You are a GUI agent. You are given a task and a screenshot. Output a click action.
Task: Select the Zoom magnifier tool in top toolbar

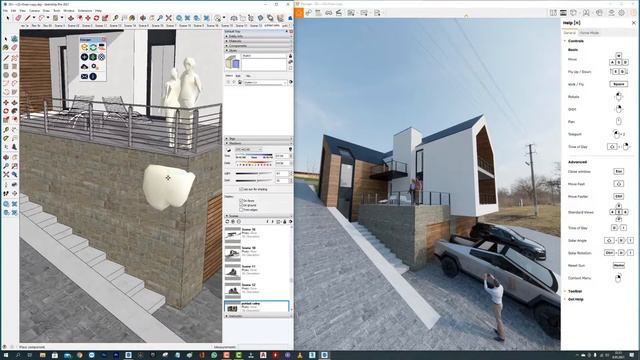(160, 18)
